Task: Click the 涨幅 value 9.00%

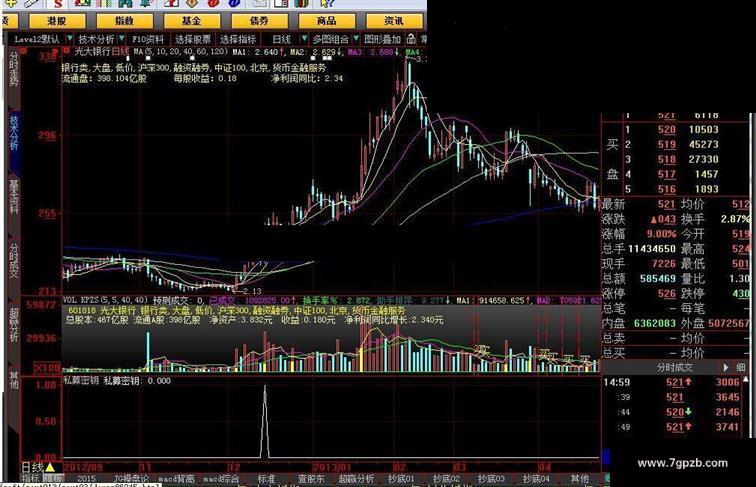Action: pos(661,234)
